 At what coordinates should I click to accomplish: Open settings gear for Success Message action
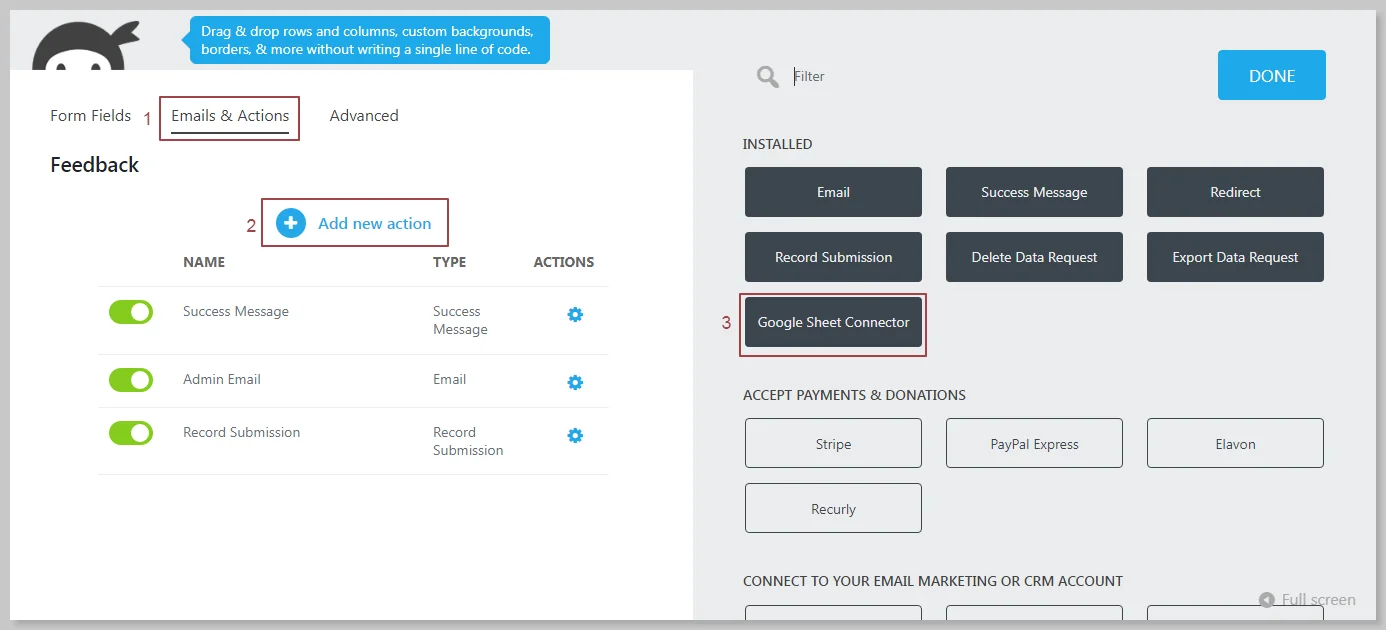coord(575,315)
